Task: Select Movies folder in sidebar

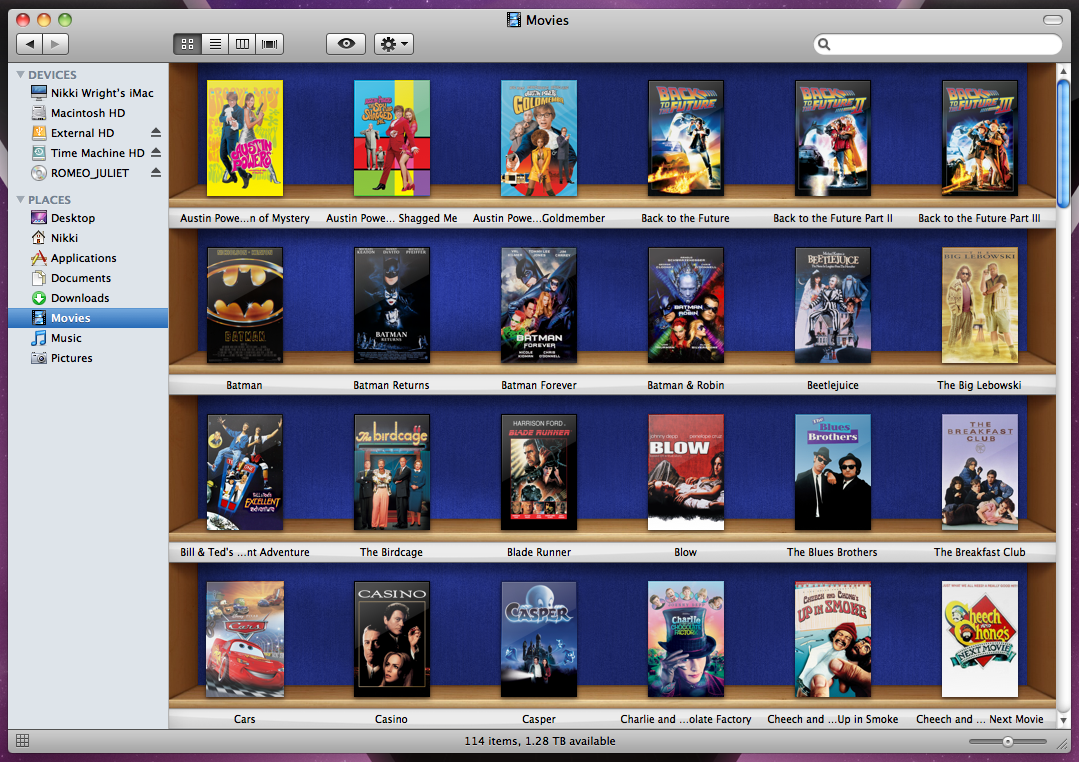Action: 88,318
